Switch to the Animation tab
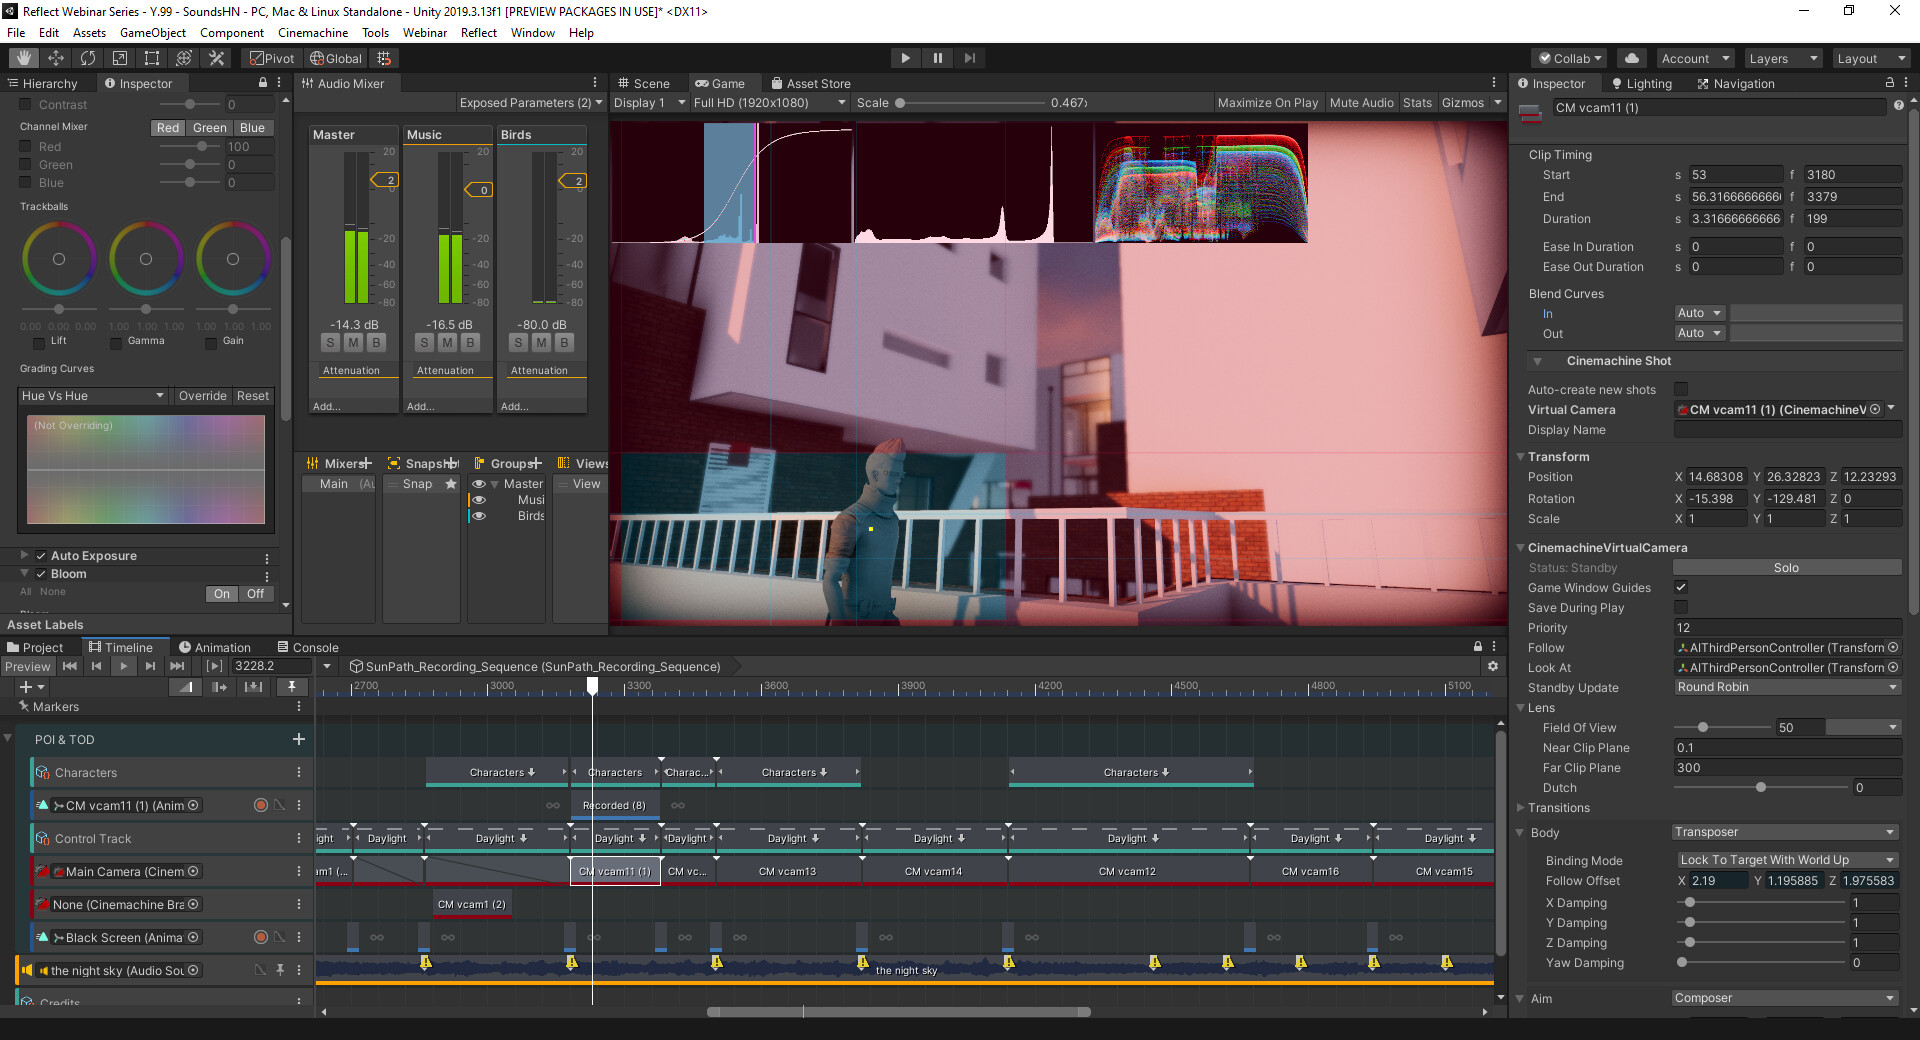Viewport: 1920px width, 1040px height. click(x=214, y=647)
